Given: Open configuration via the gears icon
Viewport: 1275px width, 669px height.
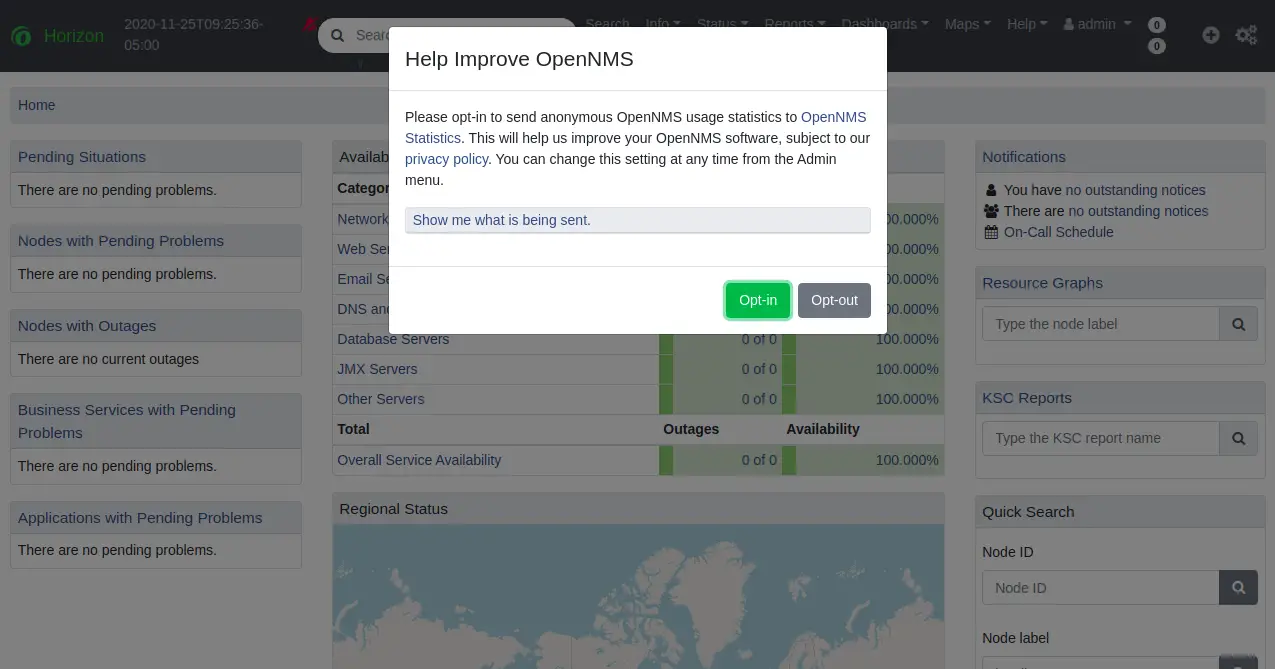Looking at the screenshot, I should [x=1246, y=34].
